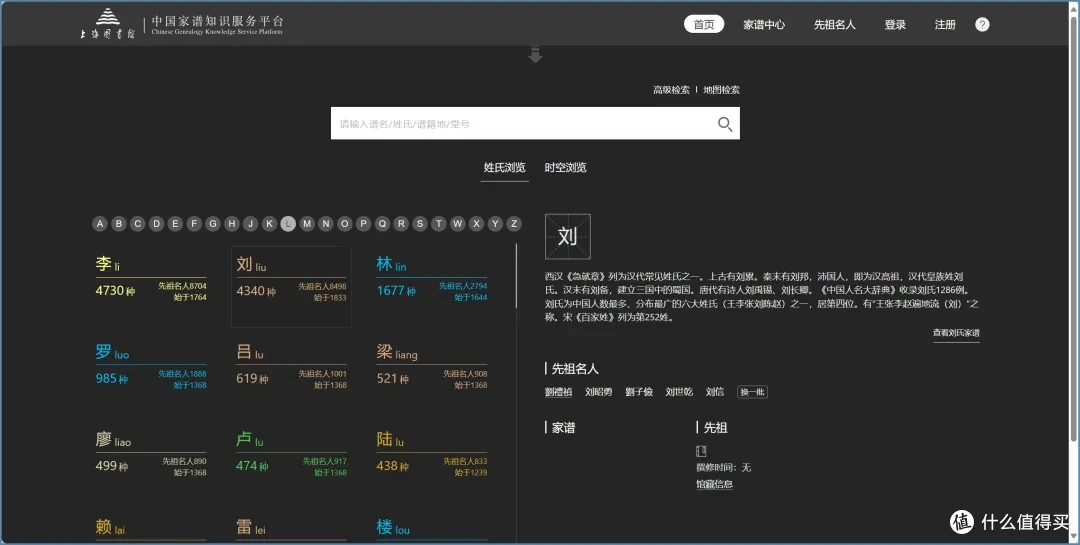Select letter K surname filter

(269, 224)
